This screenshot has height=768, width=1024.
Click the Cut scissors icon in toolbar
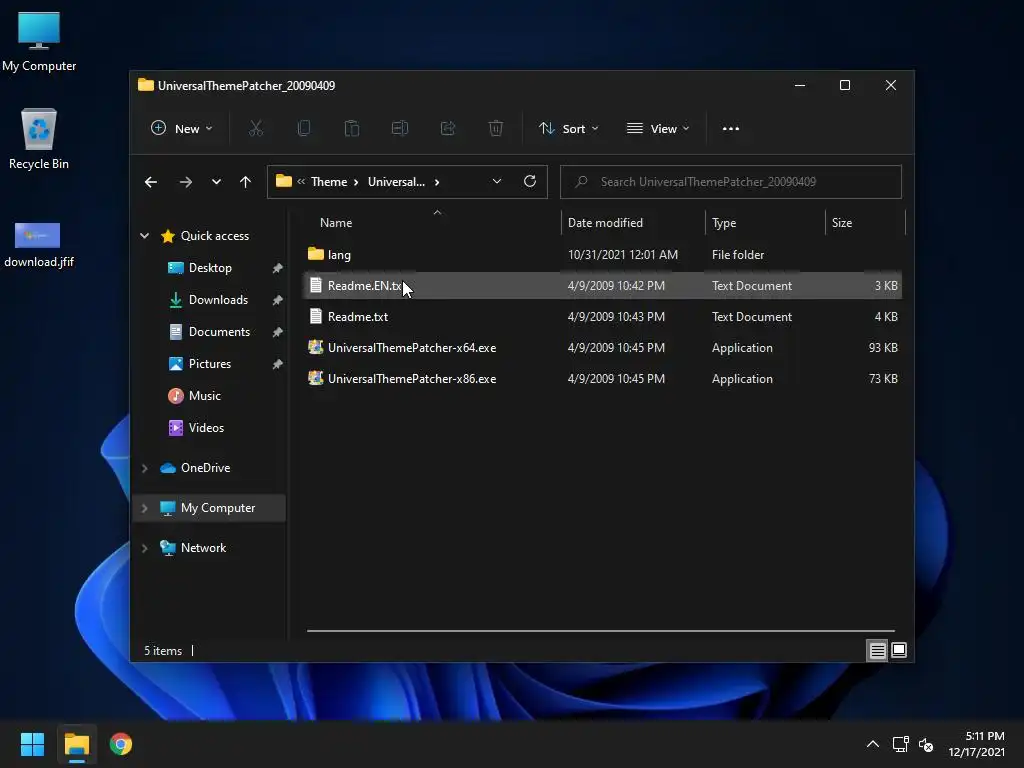[x=255, y=129]
